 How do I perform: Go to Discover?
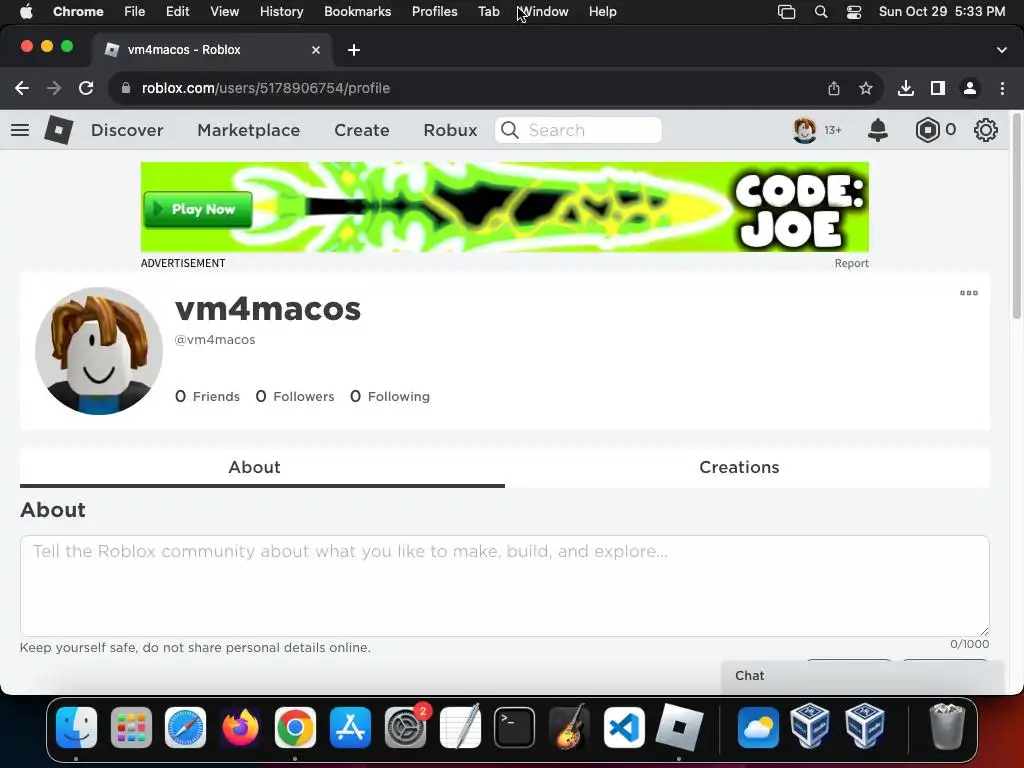(127, 130)
